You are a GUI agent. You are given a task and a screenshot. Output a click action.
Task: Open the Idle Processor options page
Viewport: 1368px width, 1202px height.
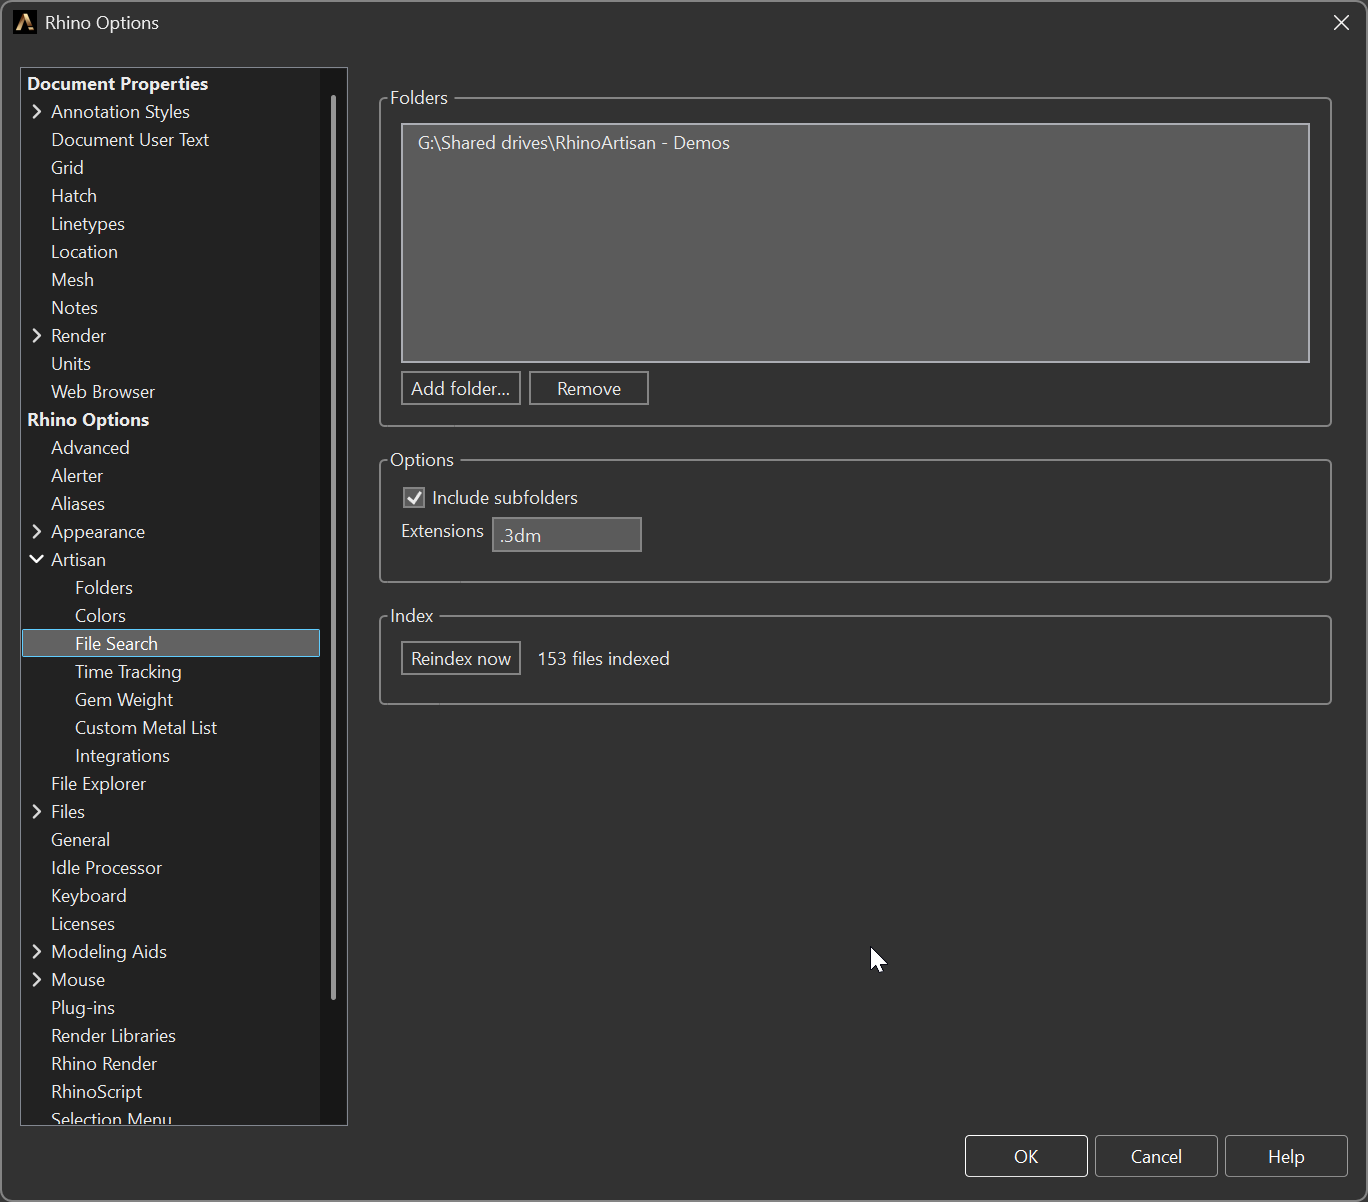pos(106,868)
